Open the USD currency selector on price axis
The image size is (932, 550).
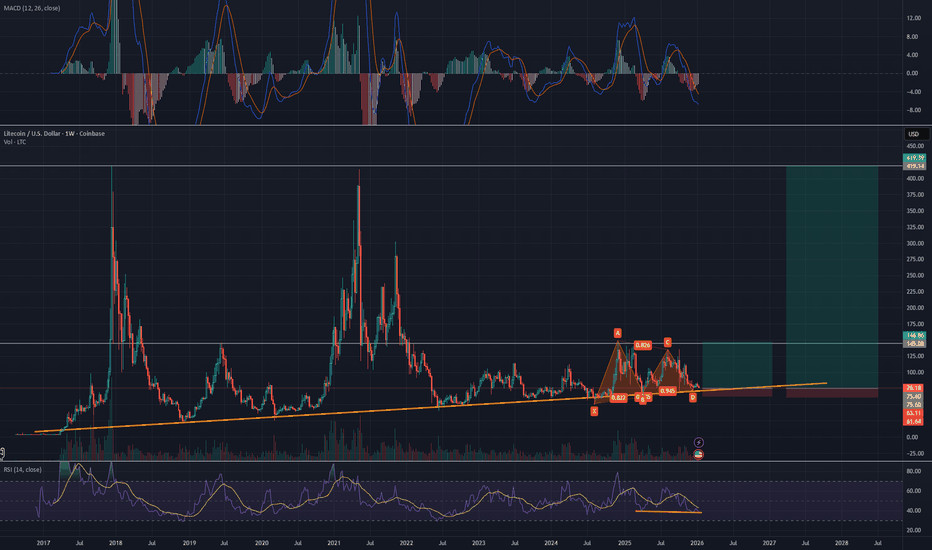(913, 134)
